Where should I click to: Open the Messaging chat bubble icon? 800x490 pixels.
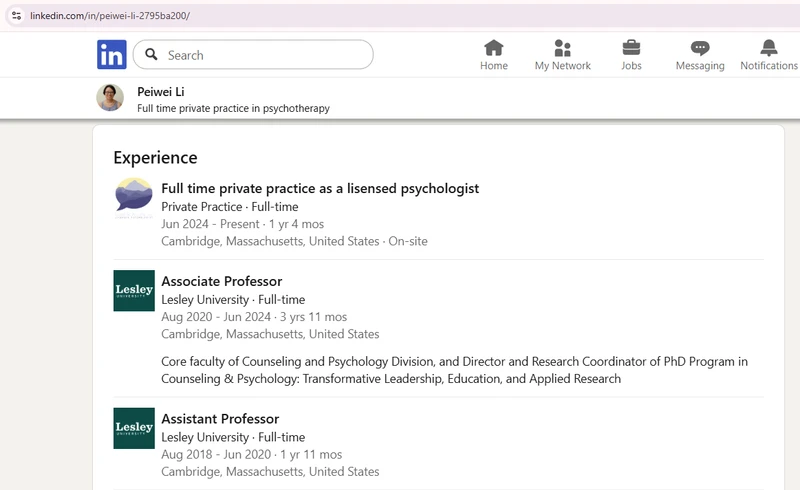click(700, 48)
